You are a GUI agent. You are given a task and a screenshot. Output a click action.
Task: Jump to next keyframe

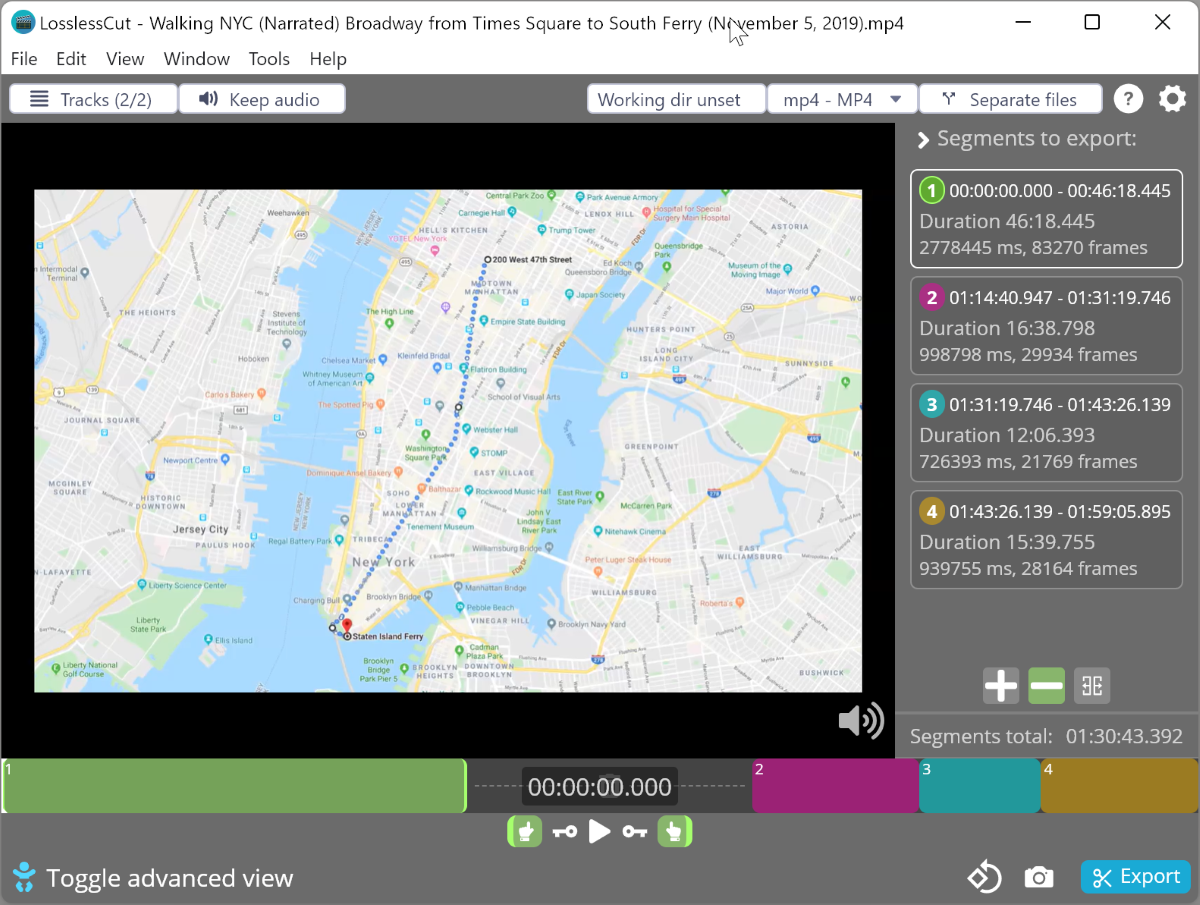[635, 831]
